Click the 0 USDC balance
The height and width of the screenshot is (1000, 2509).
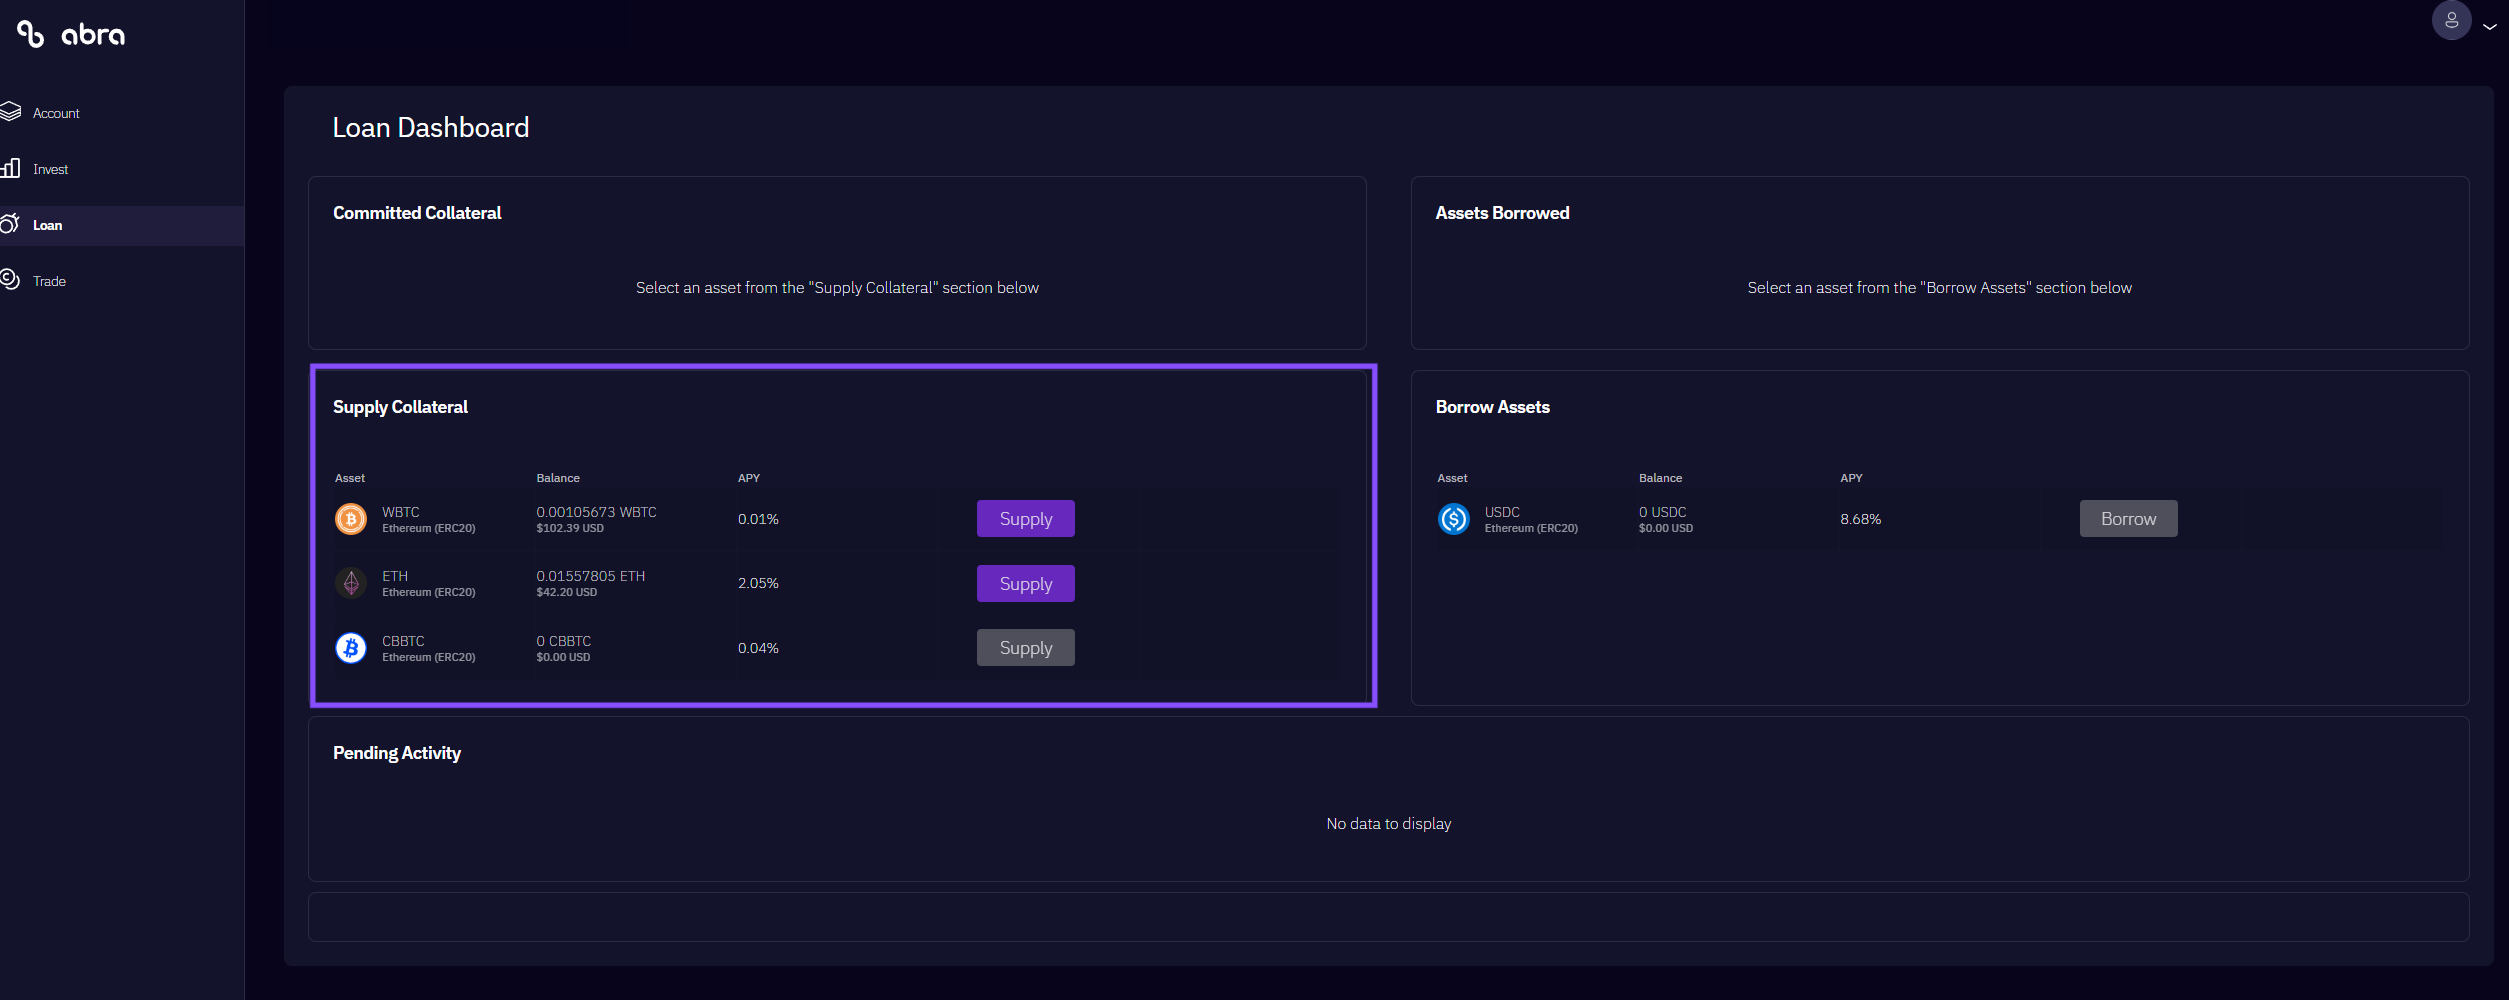pyautogui.click(x=1663, y=512)
